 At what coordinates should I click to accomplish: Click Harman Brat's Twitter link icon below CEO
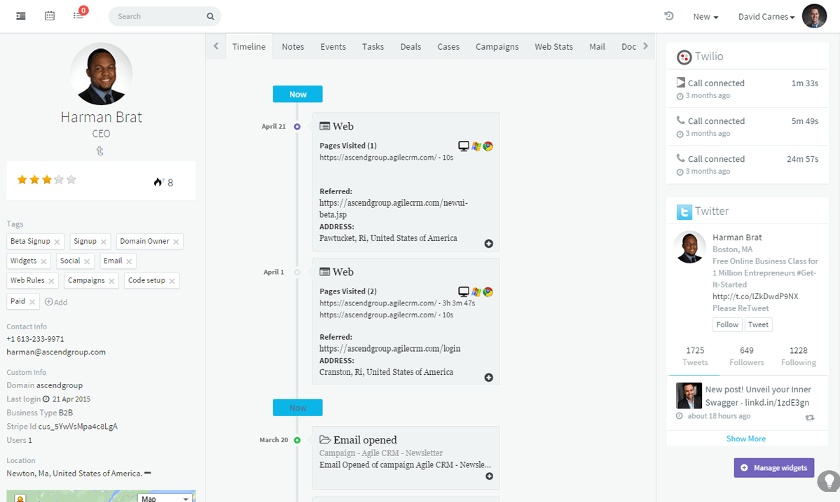point(100,151)
